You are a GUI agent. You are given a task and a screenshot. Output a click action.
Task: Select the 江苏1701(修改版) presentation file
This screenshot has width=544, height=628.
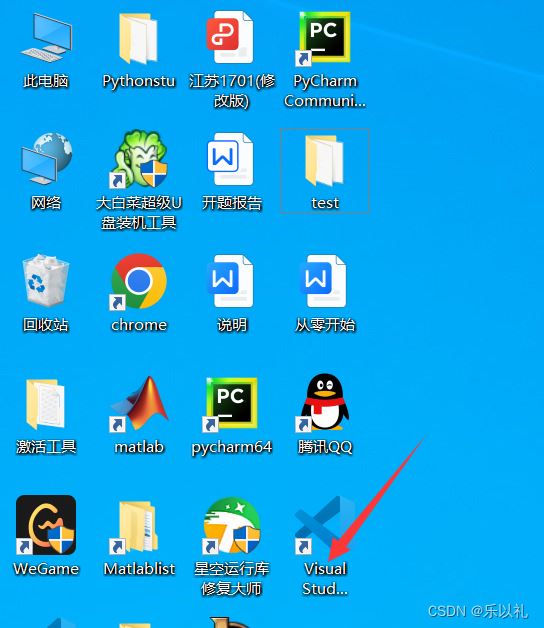(230, 37)
